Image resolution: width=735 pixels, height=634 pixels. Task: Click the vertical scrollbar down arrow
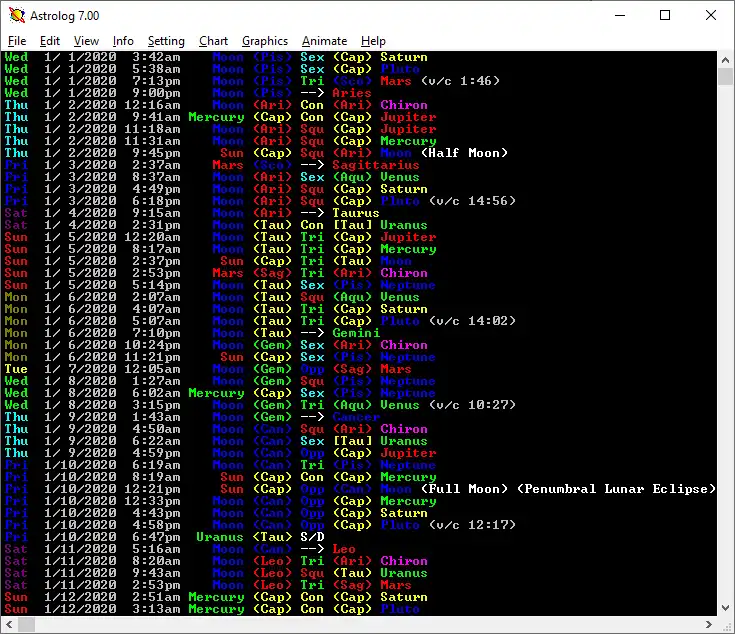pyautogui.click(x=725, y=608)
